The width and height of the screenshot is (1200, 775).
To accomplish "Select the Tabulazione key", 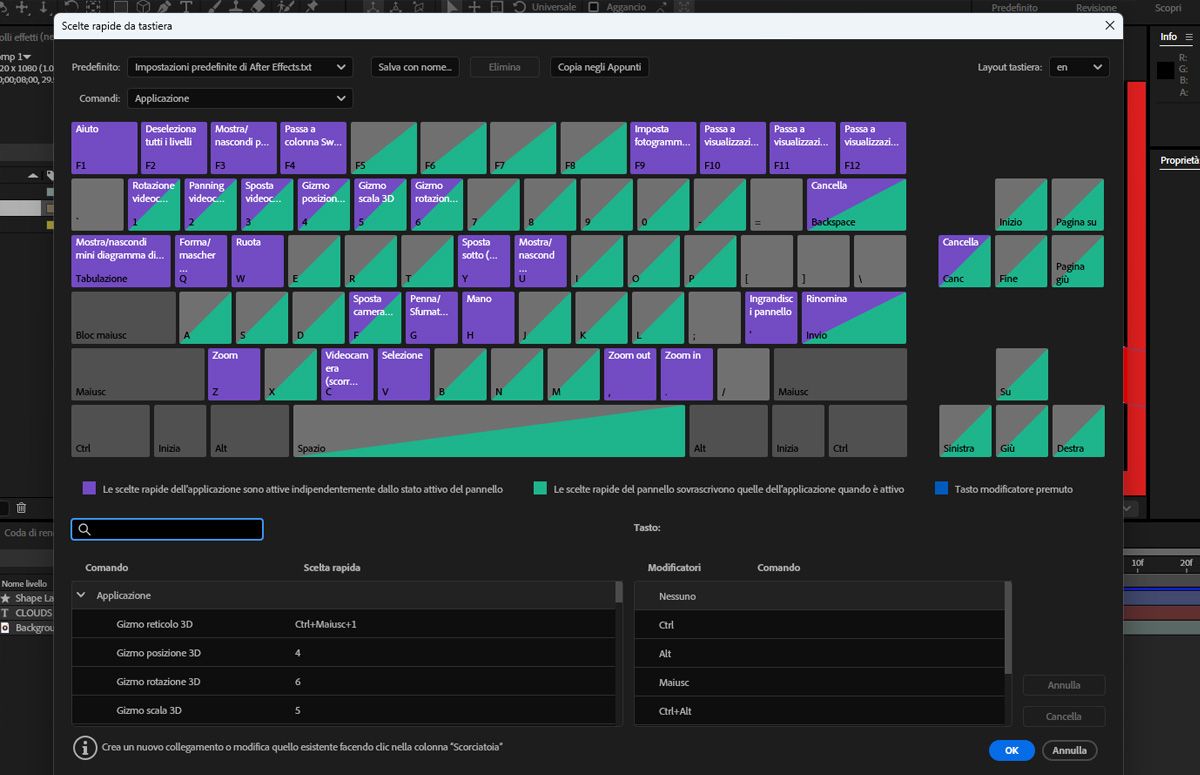I will click(x=121, y=261).
